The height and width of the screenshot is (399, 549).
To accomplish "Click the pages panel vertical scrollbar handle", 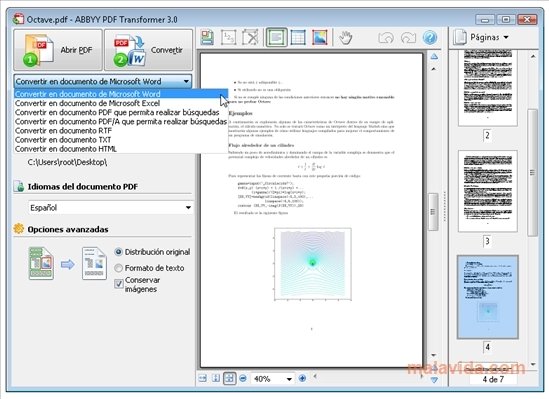I will point(533,173).
